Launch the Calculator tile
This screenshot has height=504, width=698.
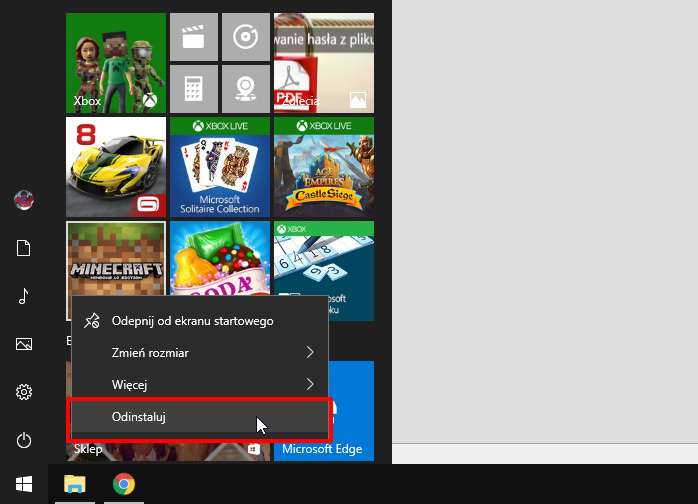tap(194, 89)
